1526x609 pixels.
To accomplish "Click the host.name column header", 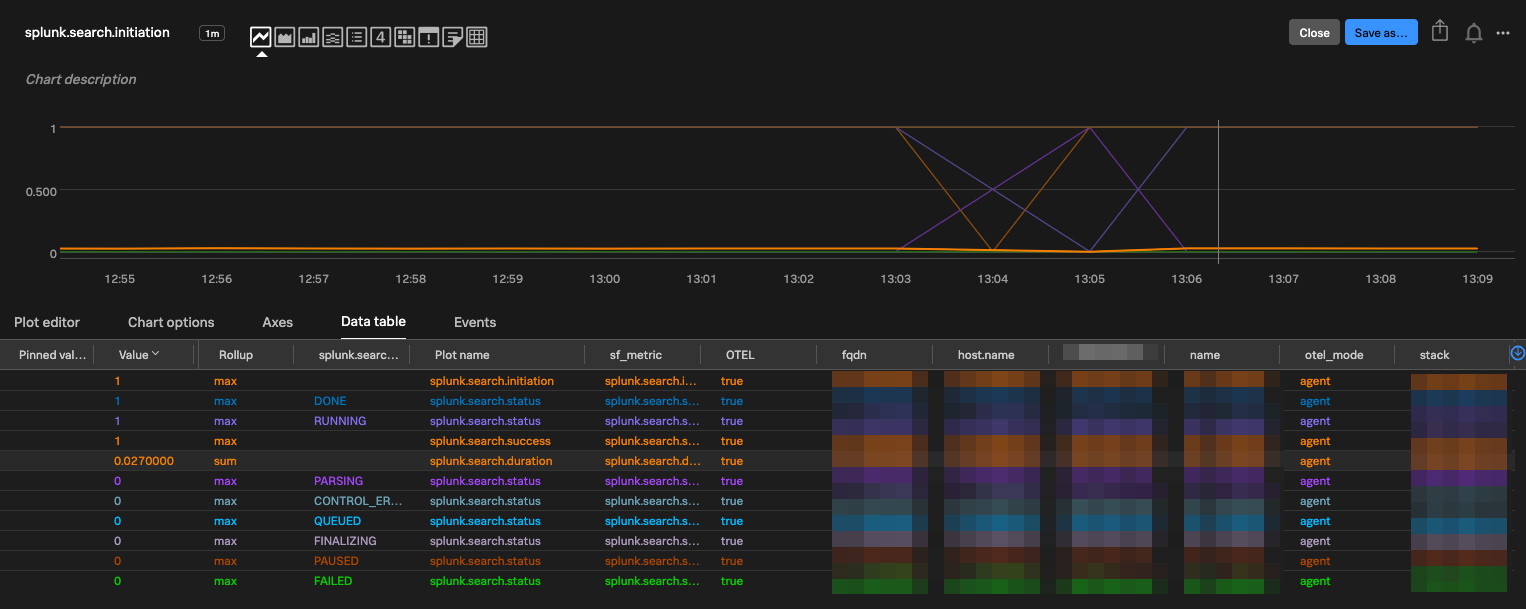I will (986, 355).
